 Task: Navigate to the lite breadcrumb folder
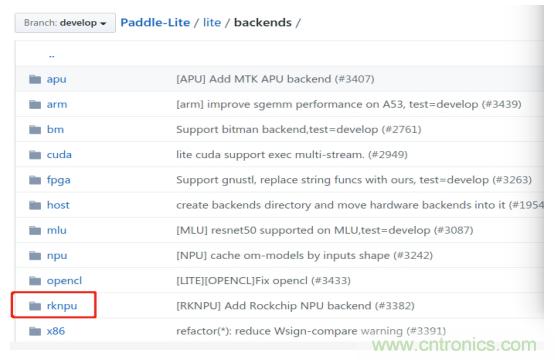click(x=212, y=22)
